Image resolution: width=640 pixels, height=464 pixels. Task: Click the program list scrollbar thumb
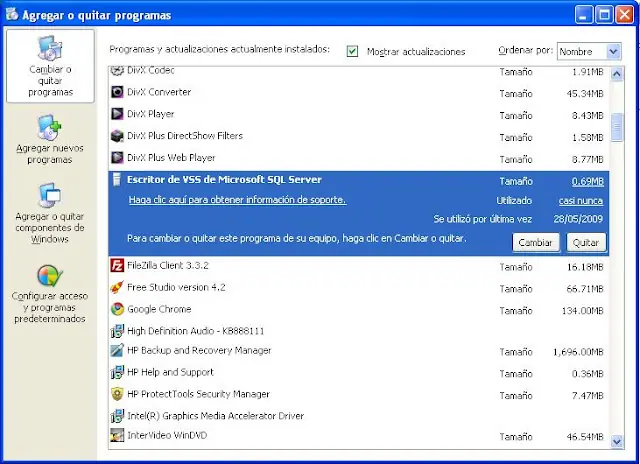[x=617, y=127]
